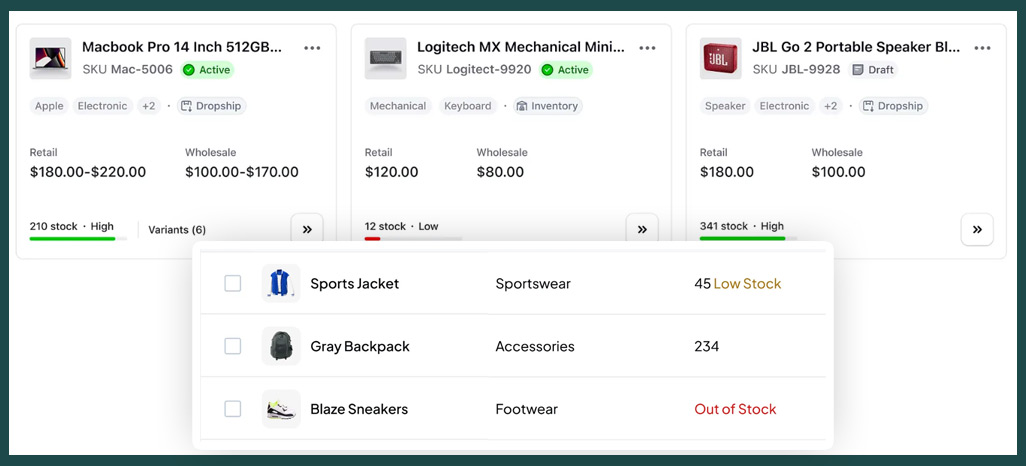The height and width of the screenshot is (466, 1026).
Task: Expand the JBL speaker card double-chevron button
Action: (x=977, y=229)
